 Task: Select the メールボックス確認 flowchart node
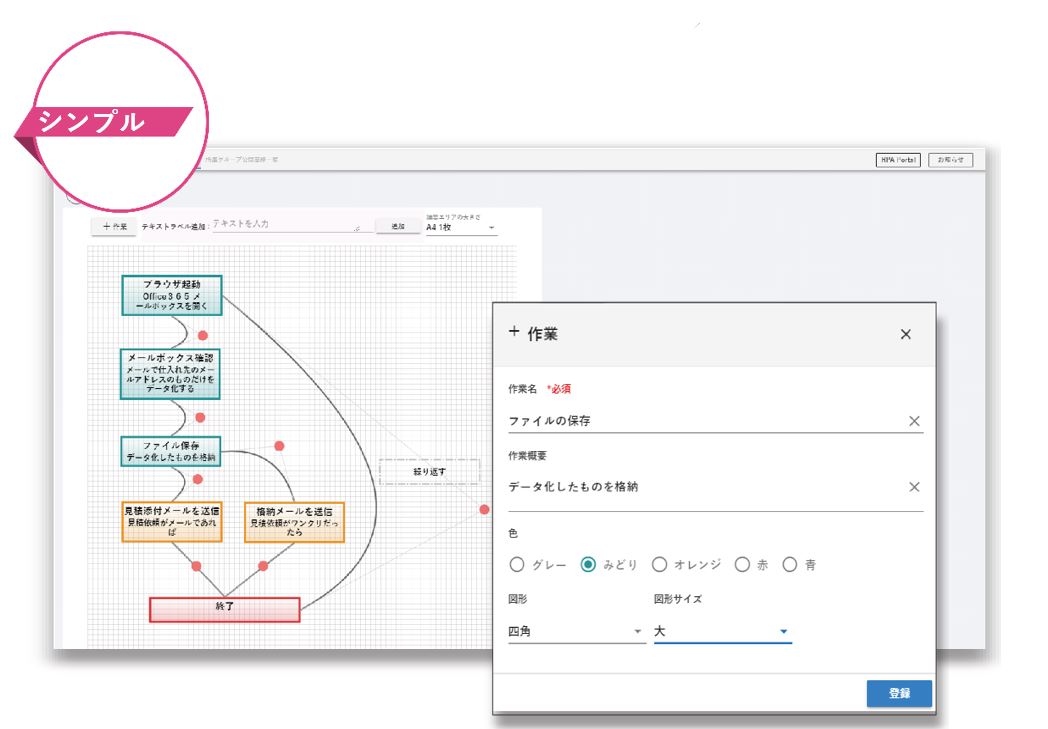[x=170, y=374]
